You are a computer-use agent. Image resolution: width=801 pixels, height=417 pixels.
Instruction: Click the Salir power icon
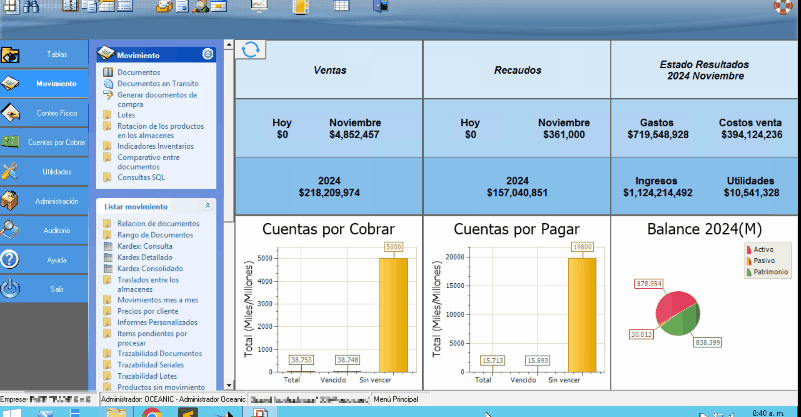pyautogui.click(x=11, y=289)
